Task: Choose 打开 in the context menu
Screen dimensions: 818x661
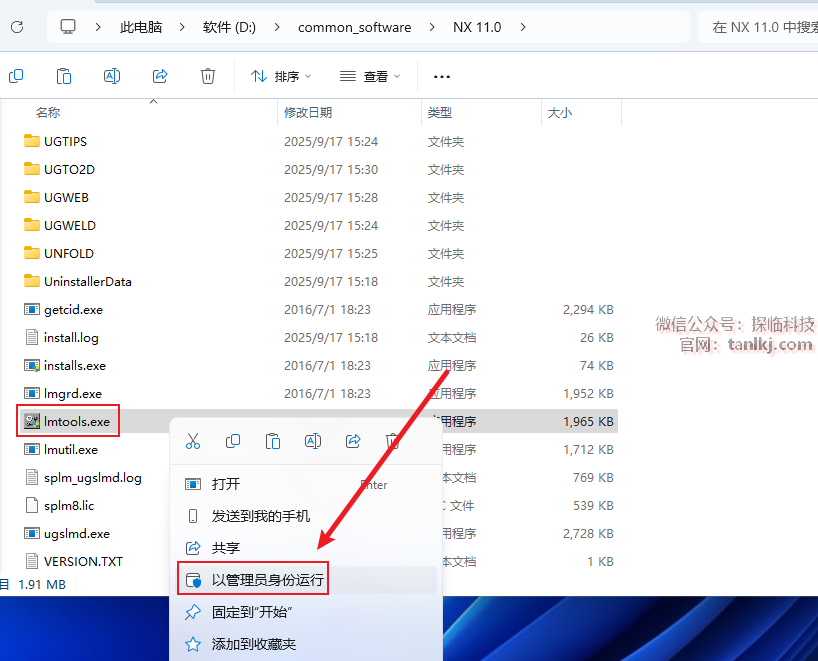Action: tap(226, 484)
